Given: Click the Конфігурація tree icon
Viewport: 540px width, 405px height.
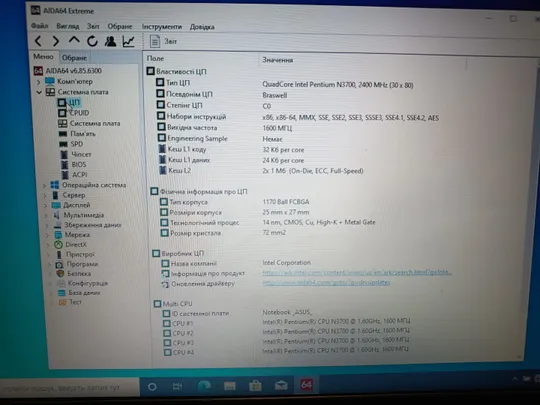Looking at the screenshot, I should pyautogui.click(x=61, y=283).
